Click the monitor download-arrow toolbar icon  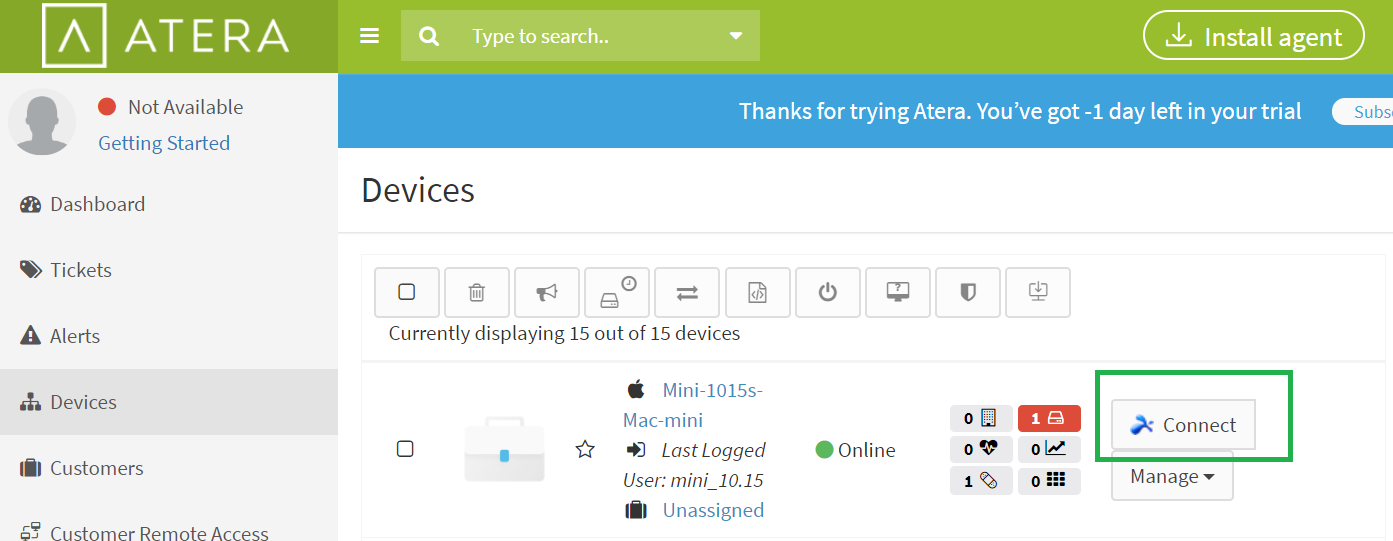pyautogui.click(x=1038, y=292)
